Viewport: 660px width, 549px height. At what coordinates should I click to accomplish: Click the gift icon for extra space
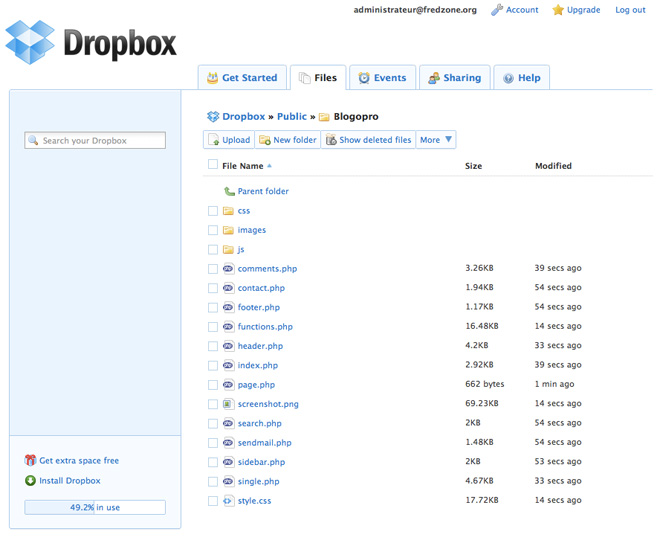coord(30,460)
